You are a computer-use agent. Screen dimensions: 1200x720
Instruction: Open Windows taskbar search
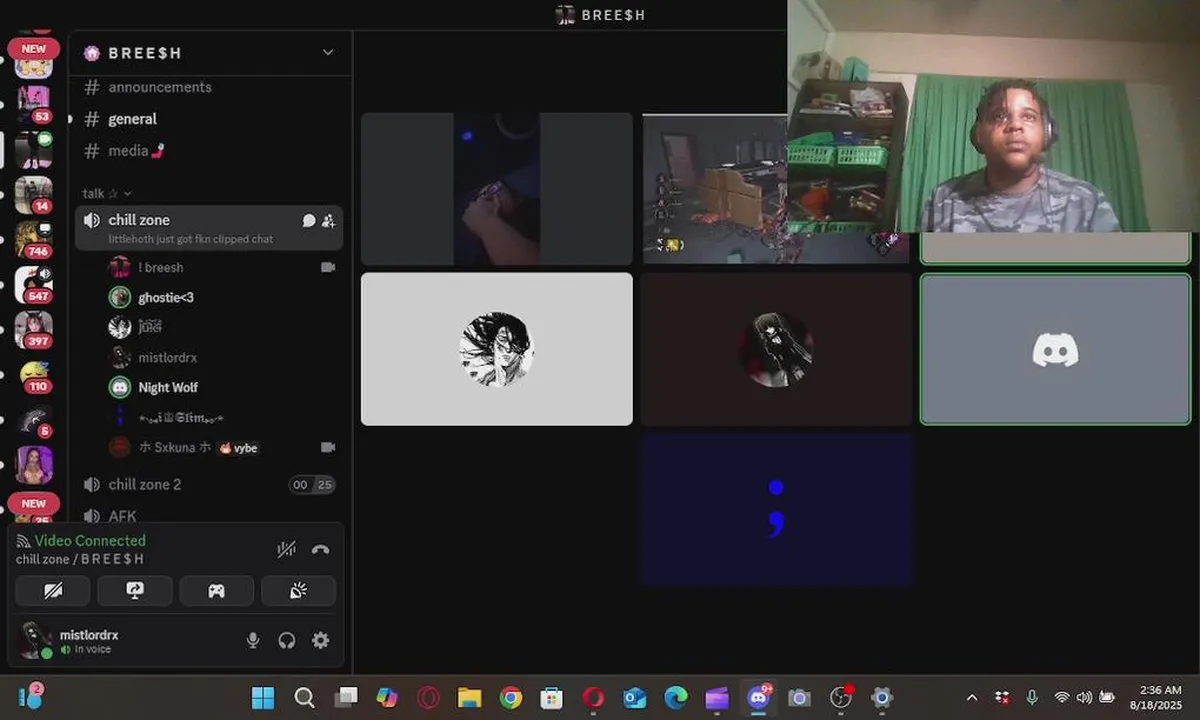(305, 698)
